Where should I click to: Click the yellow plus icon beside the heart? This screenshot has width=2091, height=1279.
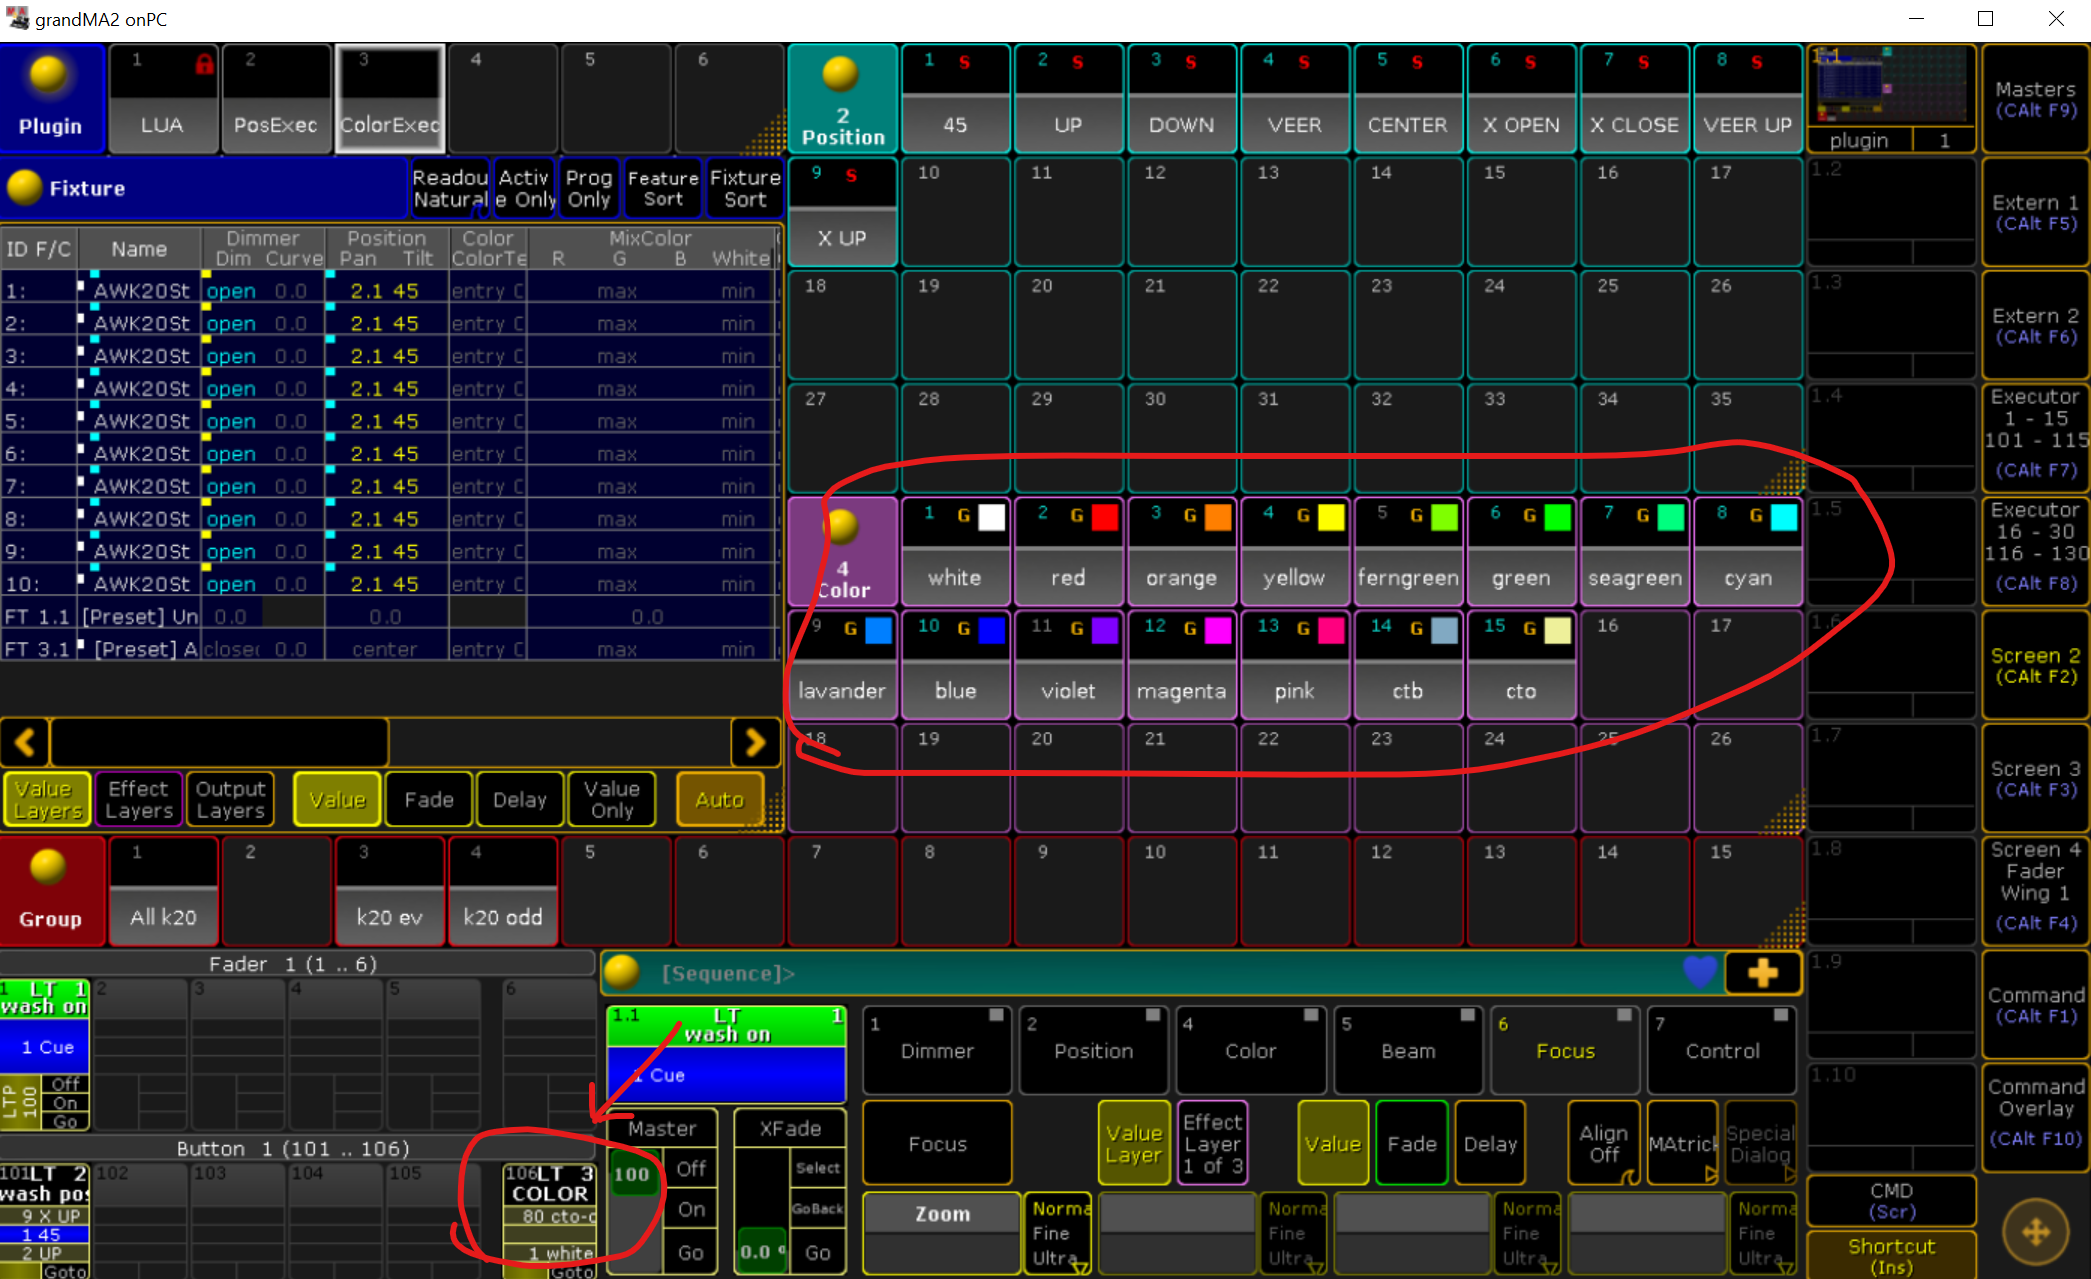[1762, 972]
